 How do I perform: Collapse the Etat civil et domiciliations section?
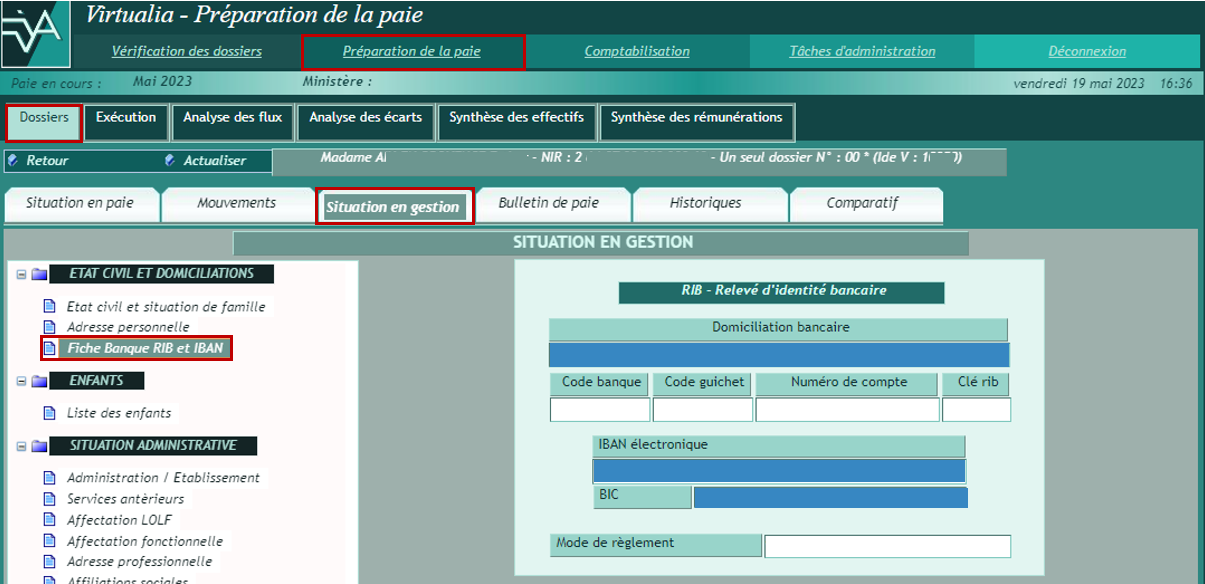(21, 274)
